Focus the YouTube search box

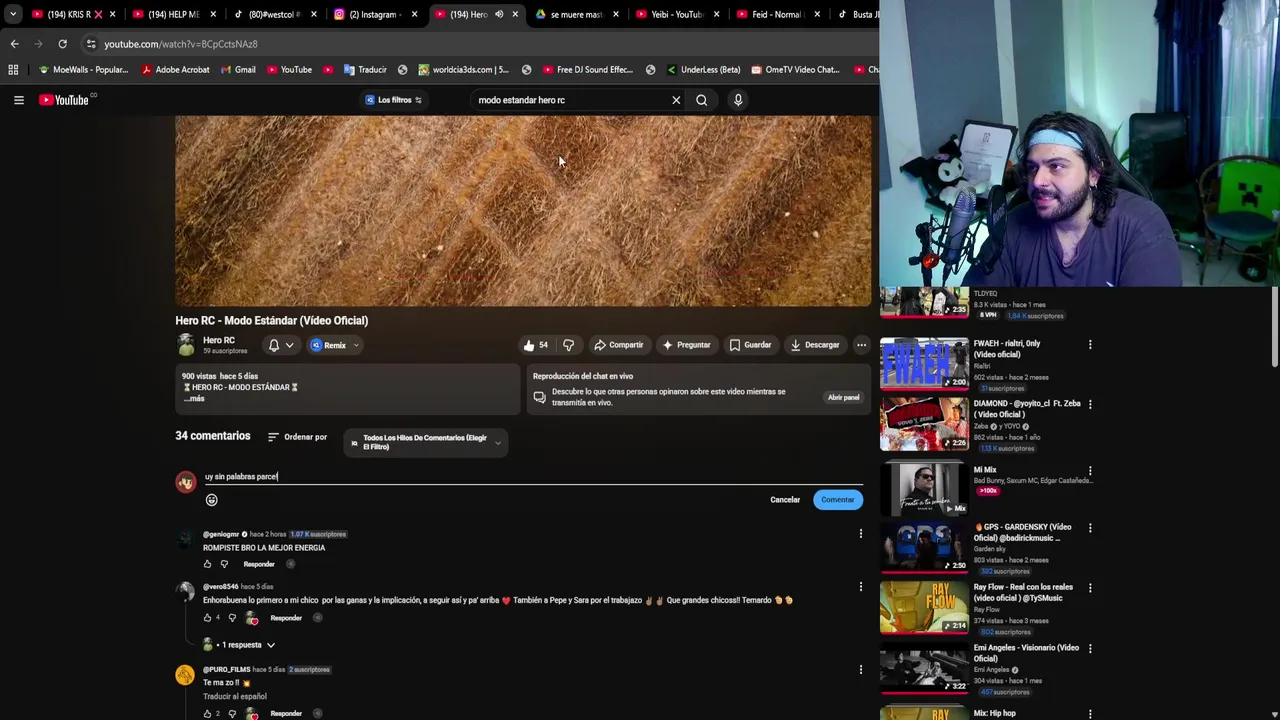click(570, 100)
